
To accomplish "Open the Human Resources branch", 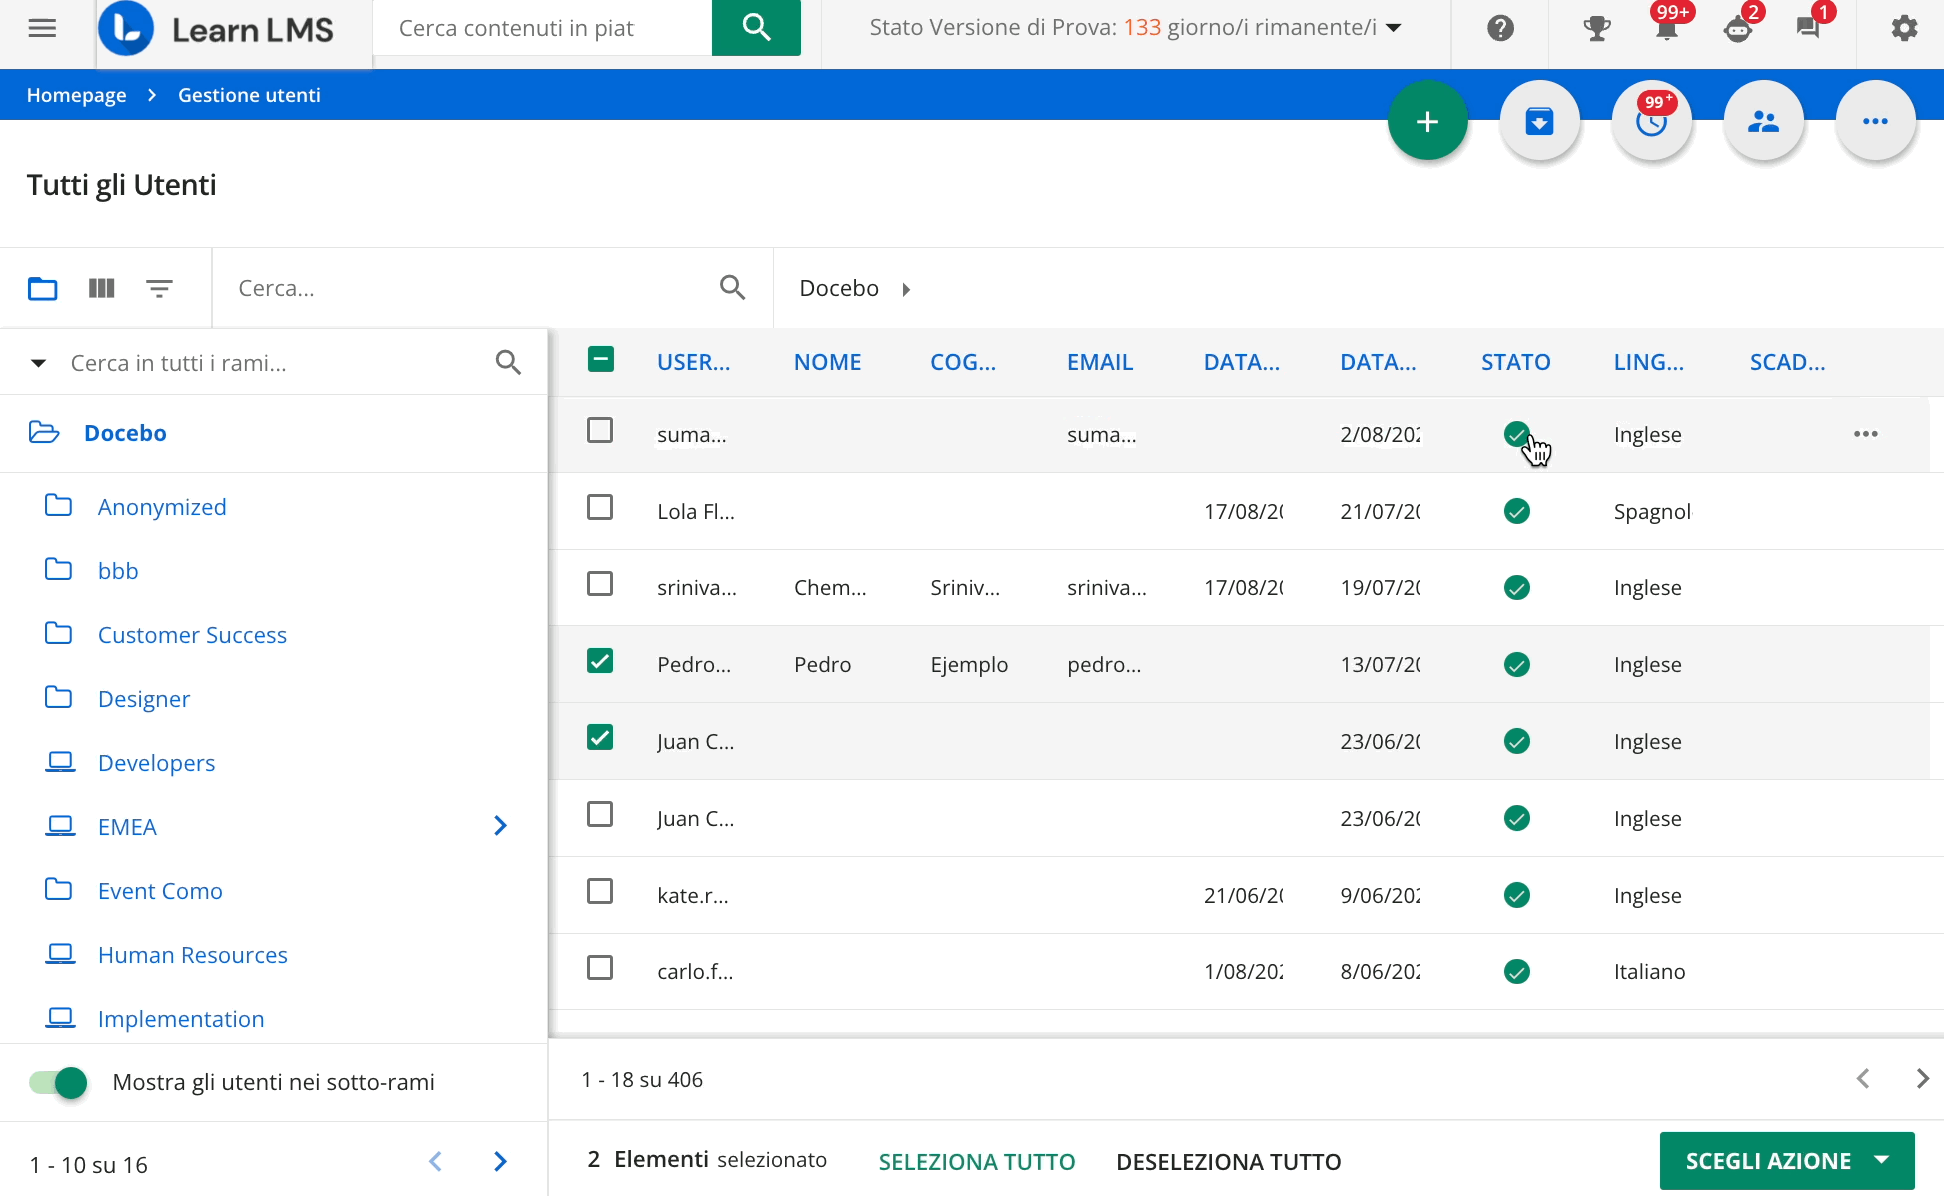I will click(x=193, y=955).
